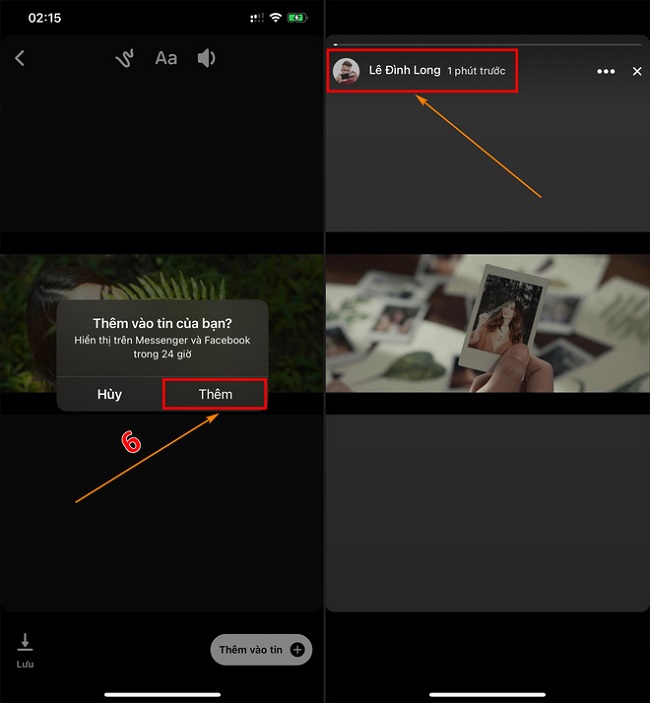Save the story using the Lưu download icon
Screen dimensions: 650x703
(25, 650)
